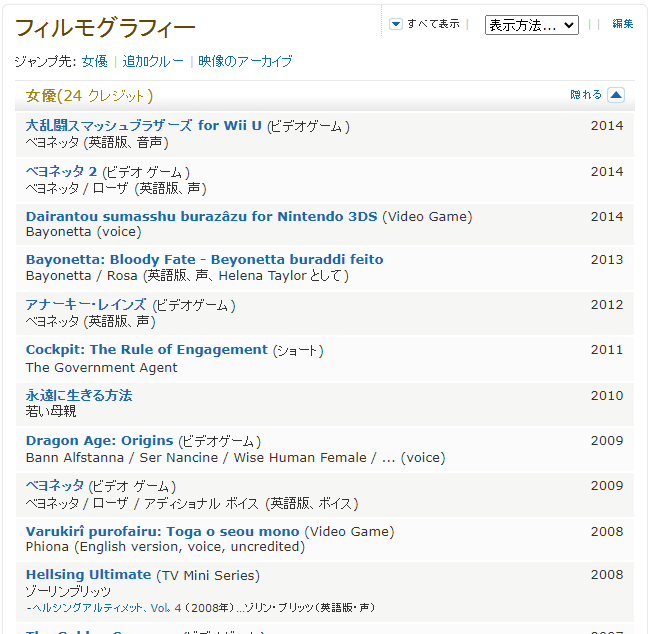The width and height of the screenshot is (658, 634).
Task: Click the ジャンプ先 label
Action: pyautogui.click(x=45, y=61)
